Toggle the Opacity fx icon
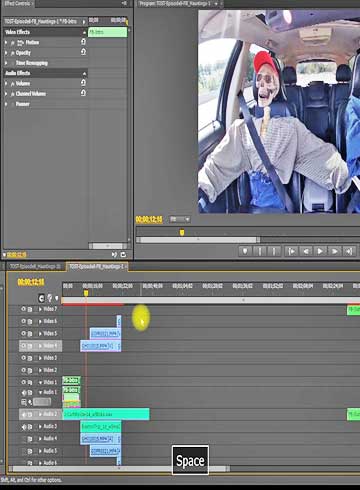Screen dimensions: 360x490 [x=13, y=53]
